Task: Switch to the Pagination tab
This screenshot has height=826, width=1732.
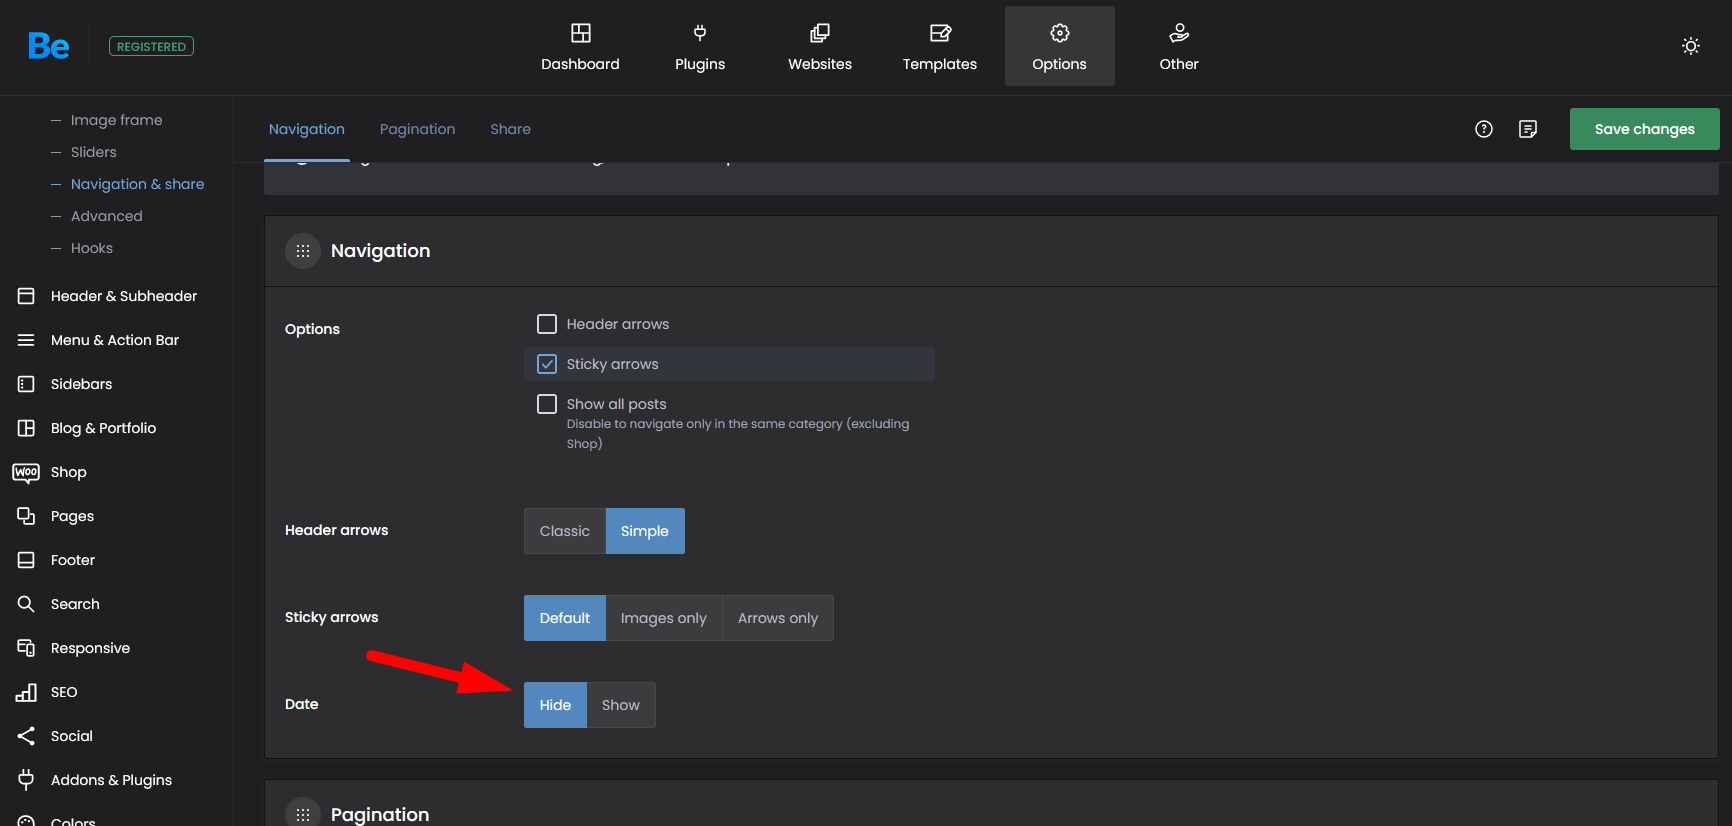Action: (418, 129)
